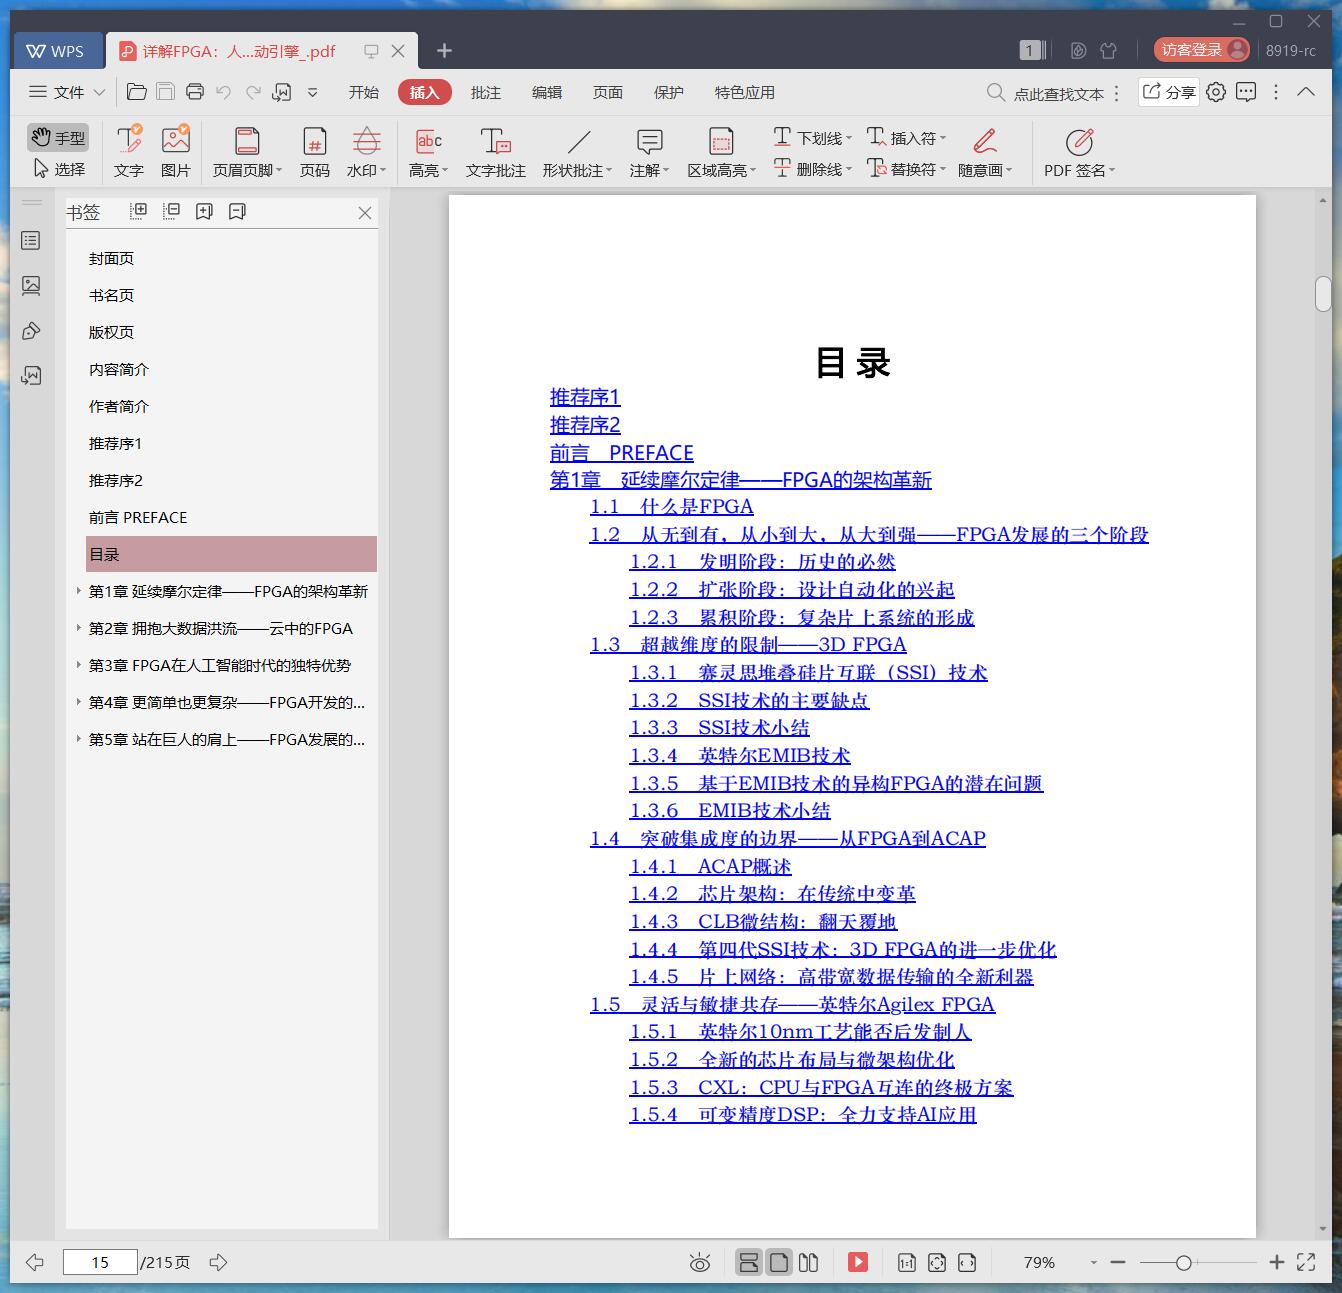
Task: Switch to the 特色应用 ribbon tab
Action: click(745, 92)
